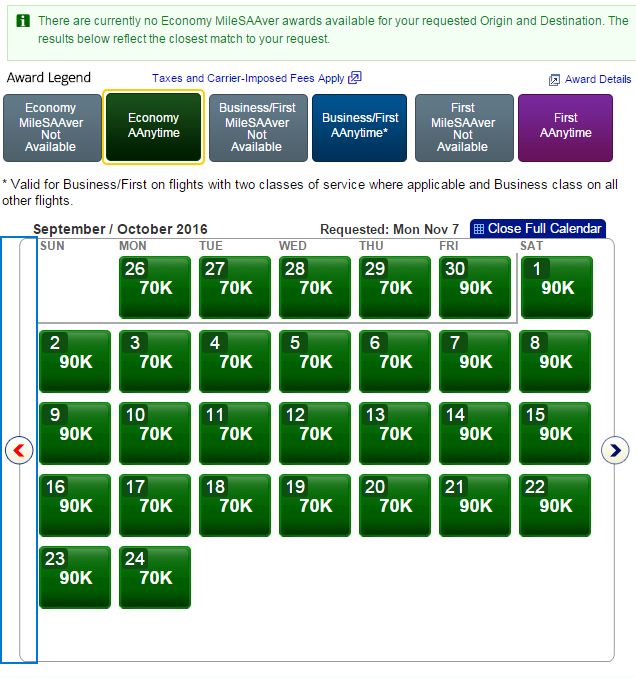Pick Friday September 30 at 90K
The width and height of the screenshot is (636, 678).
pos(475,287)
